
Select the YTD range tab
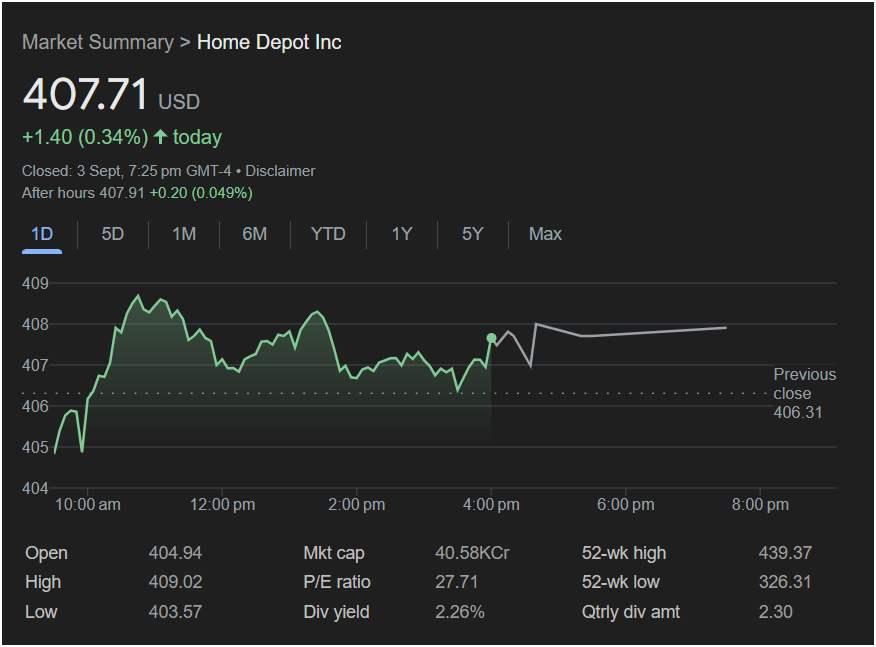click(328, 234)
